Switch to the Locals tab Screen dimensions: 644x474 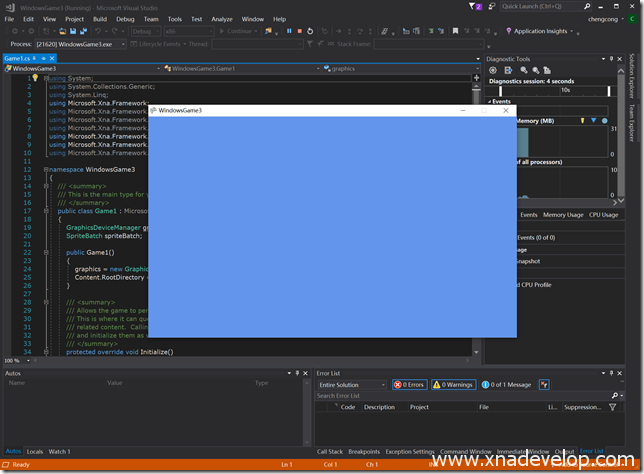coord(34,451)
